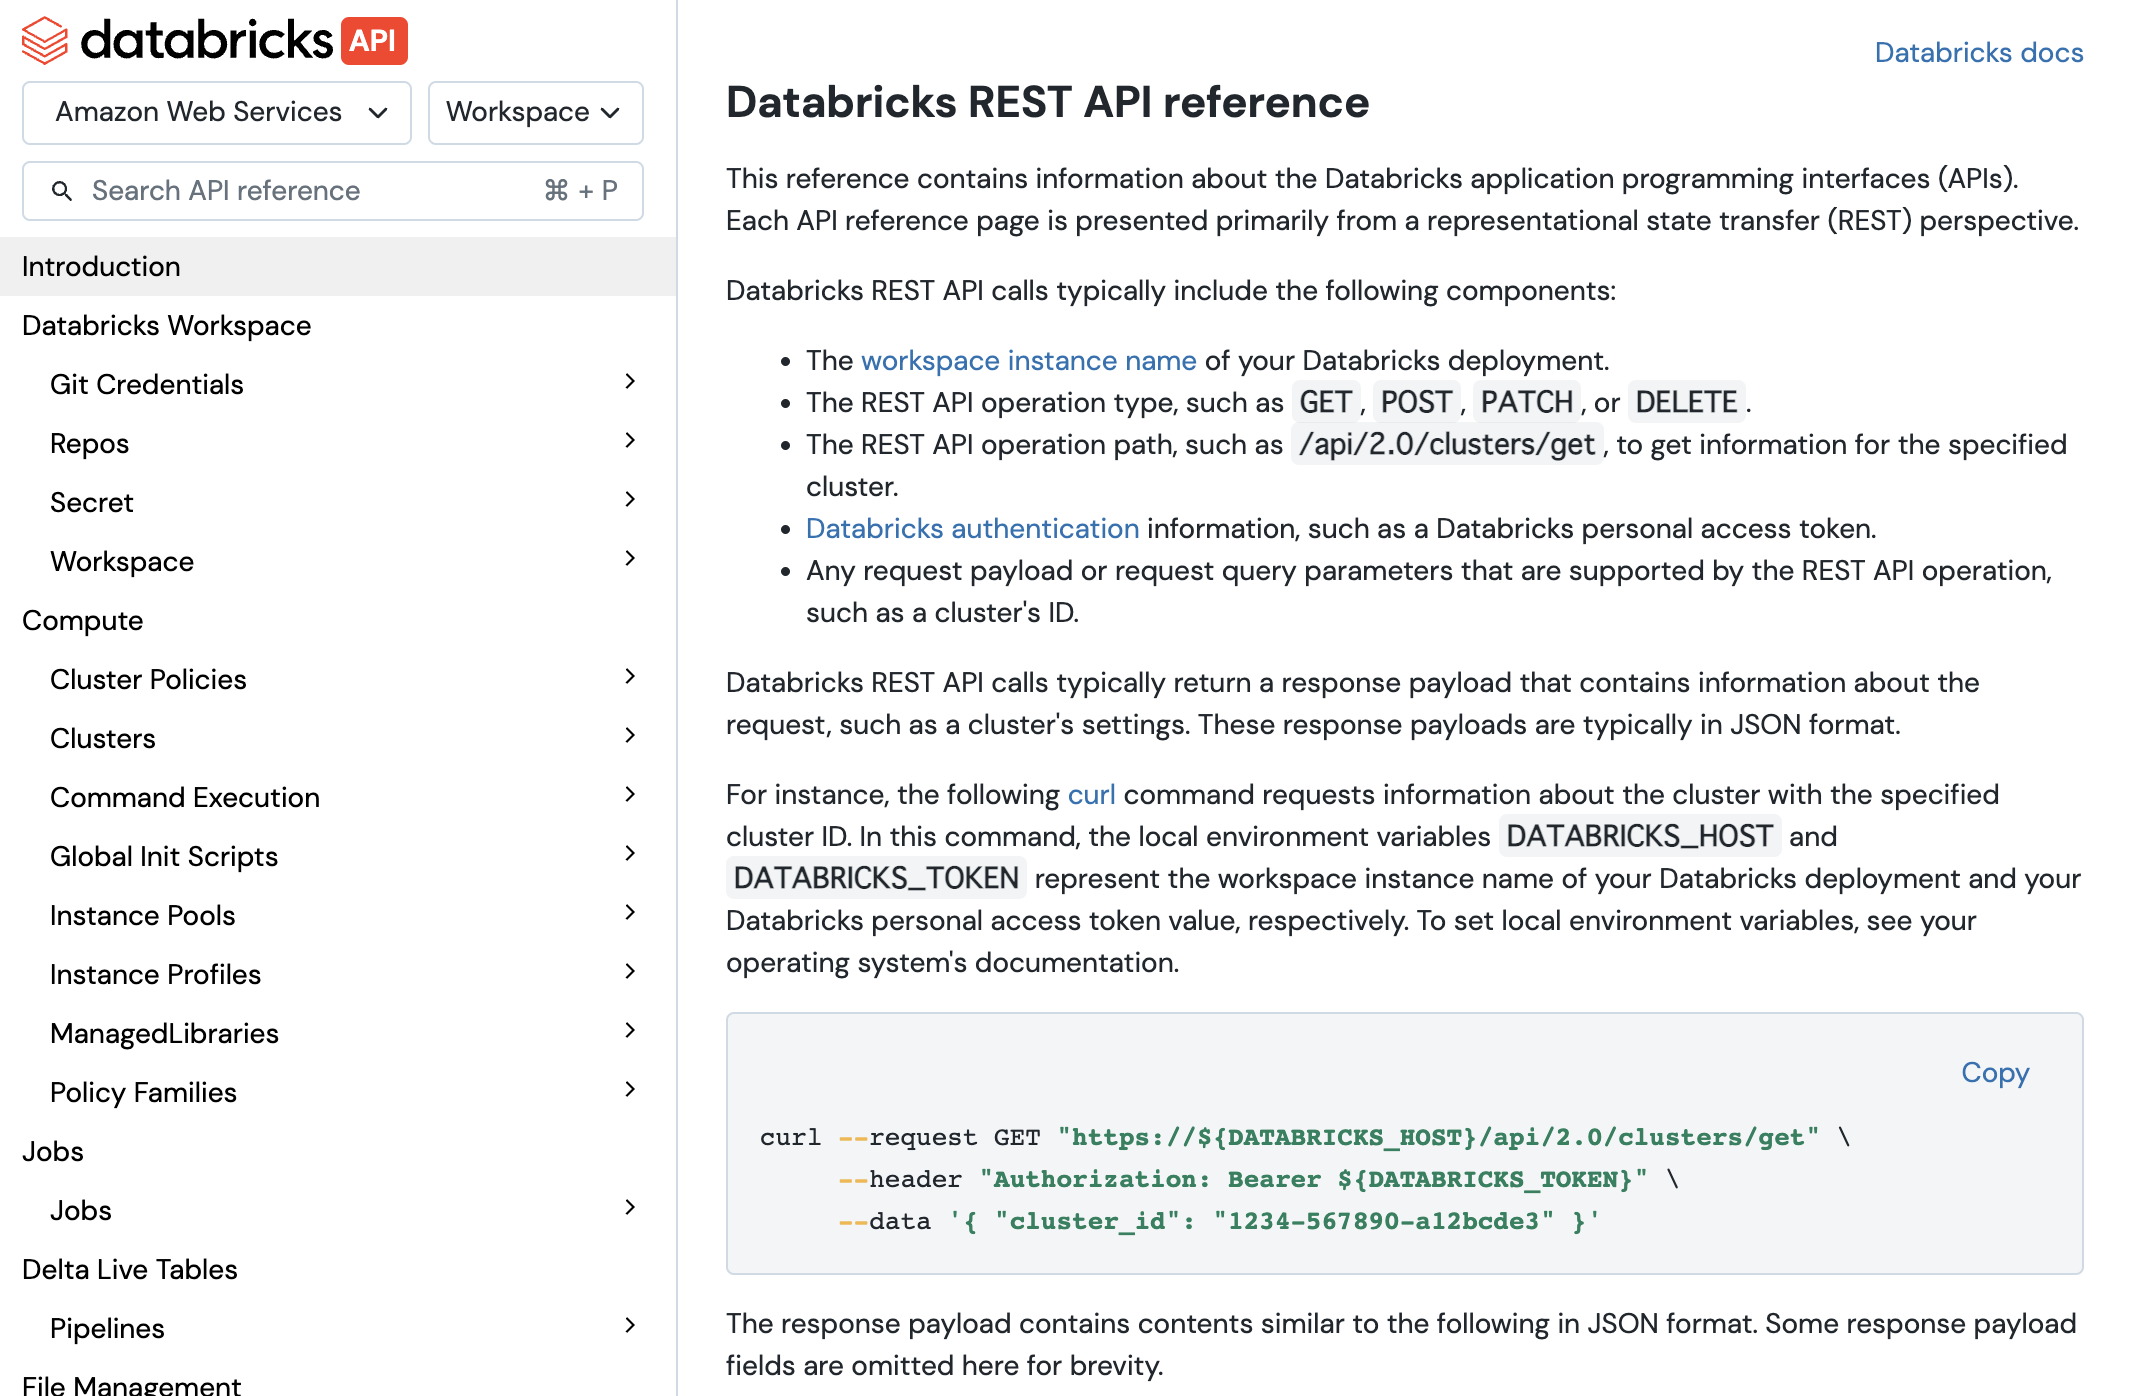Select the Introduction sidebar item
The height and width of the screenshot is (1396, 2132).
point(101,266)
